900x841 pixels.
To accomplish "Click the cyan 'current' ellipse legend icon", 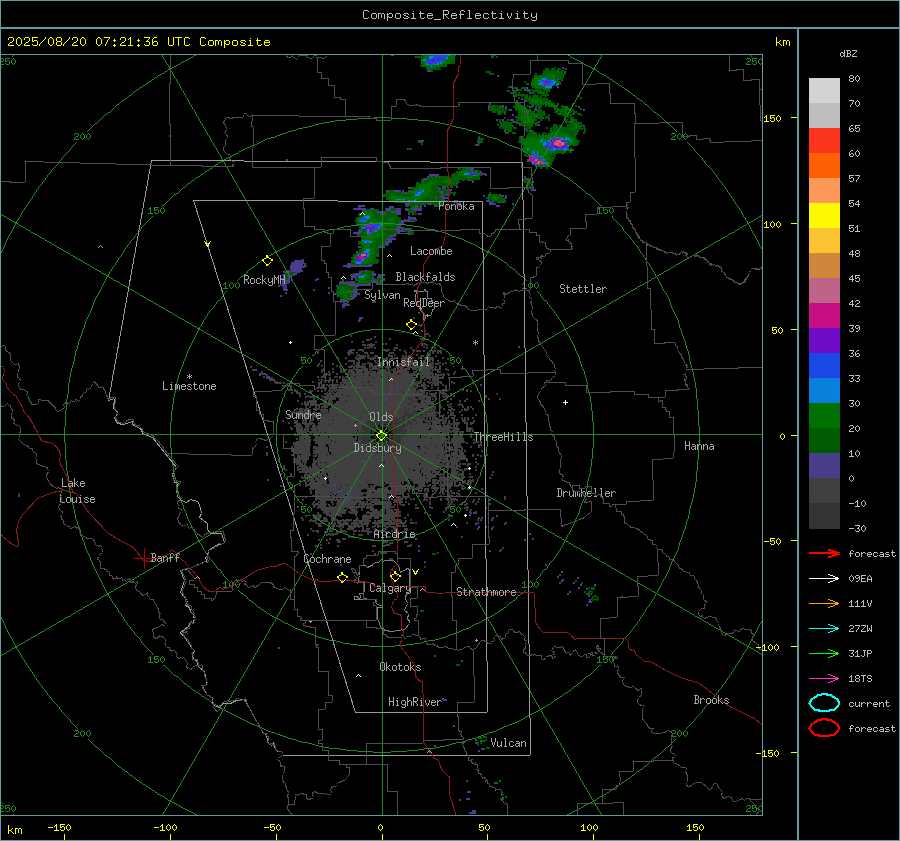I will [x=824, y=703].
